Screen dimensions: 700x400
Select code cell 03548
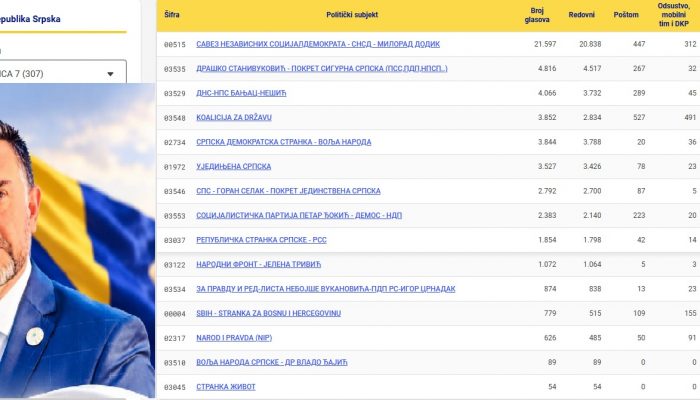(x=175, y=118)
